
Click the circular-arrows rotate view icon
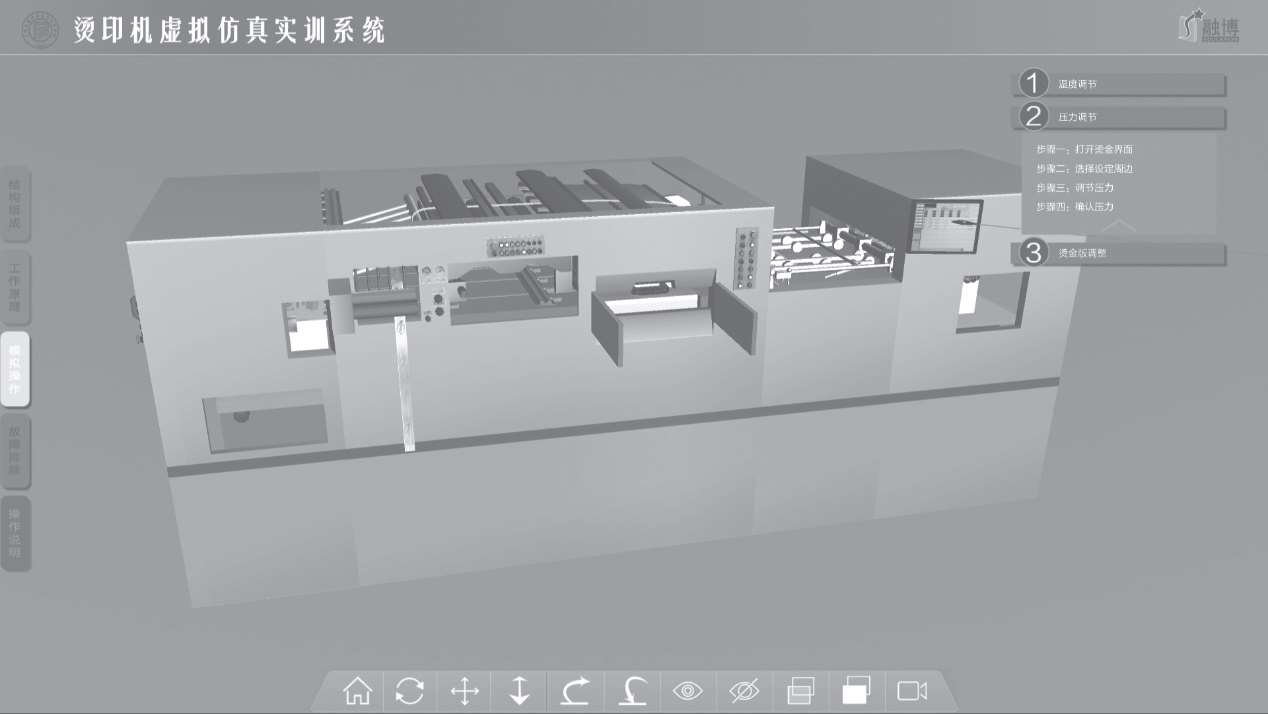click(x=410, y=691)
